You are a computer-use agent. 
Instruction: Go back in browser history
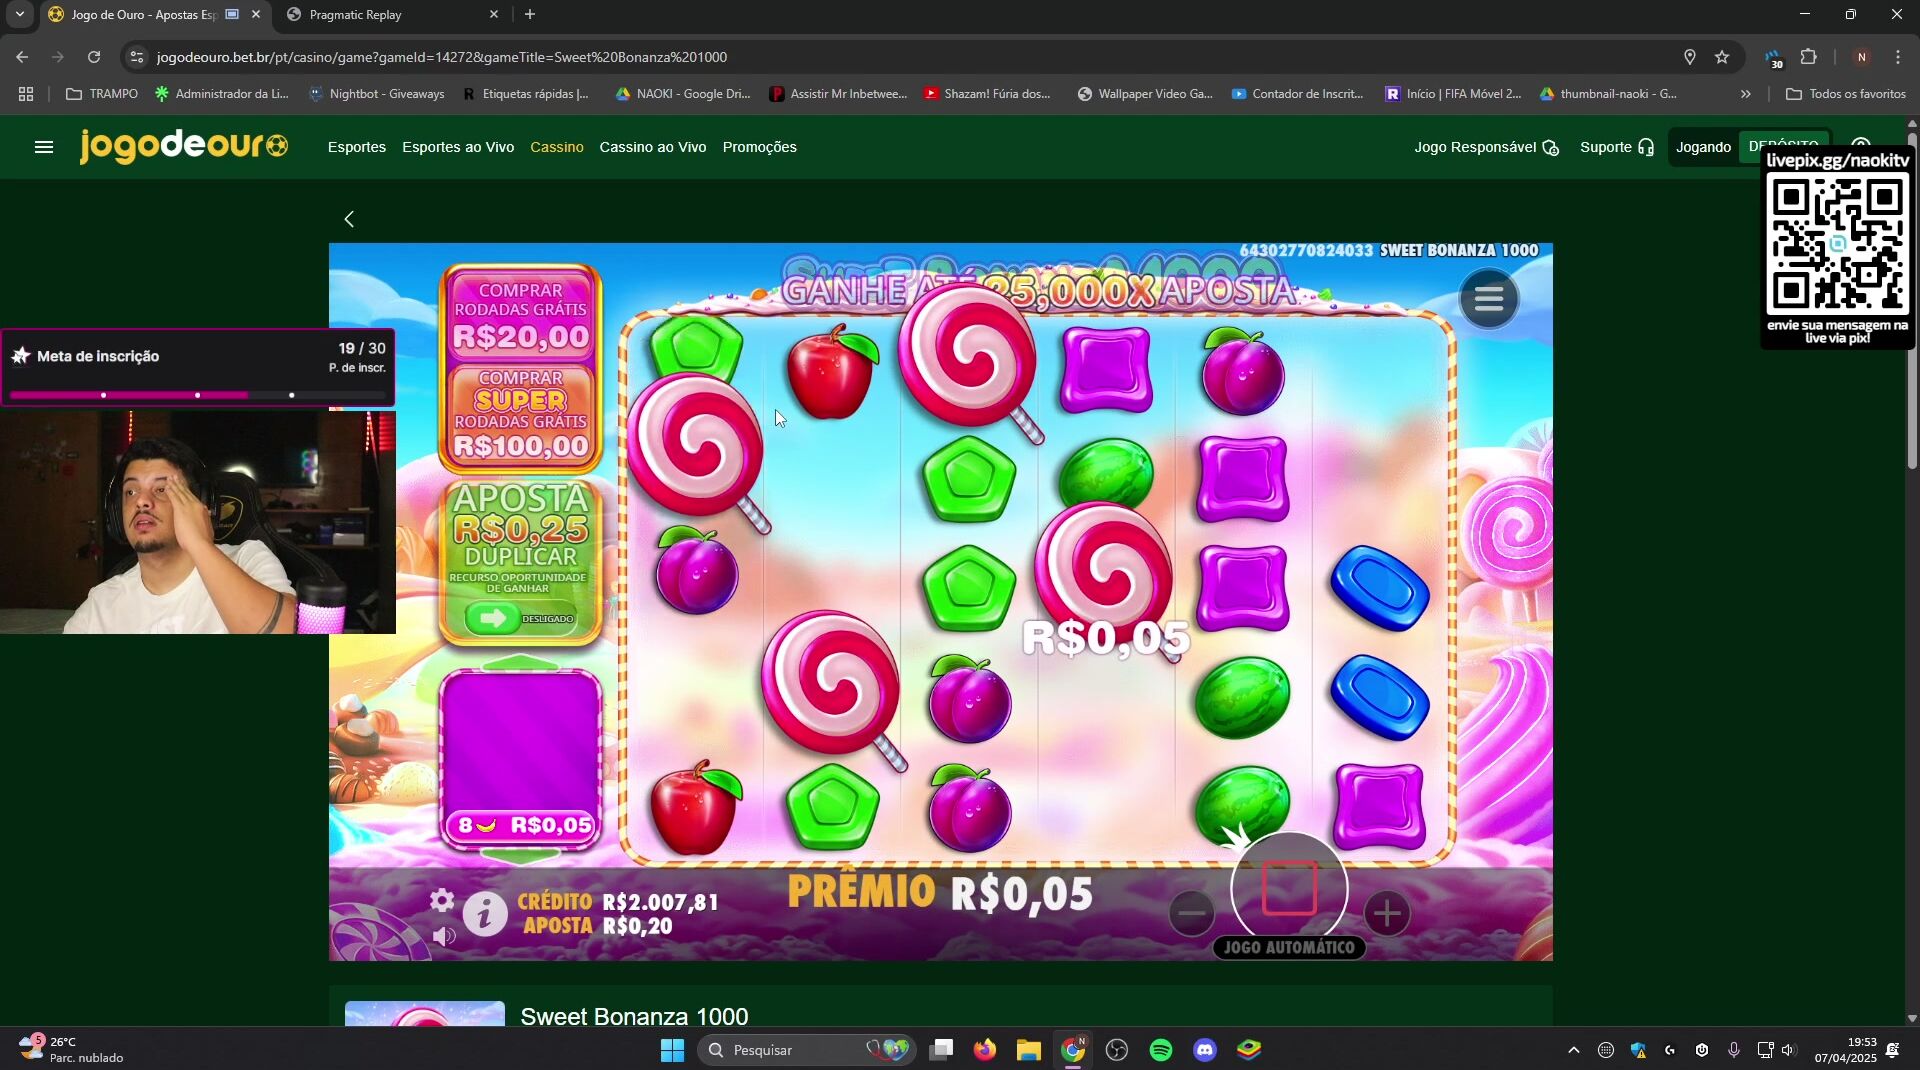[22, 57]
